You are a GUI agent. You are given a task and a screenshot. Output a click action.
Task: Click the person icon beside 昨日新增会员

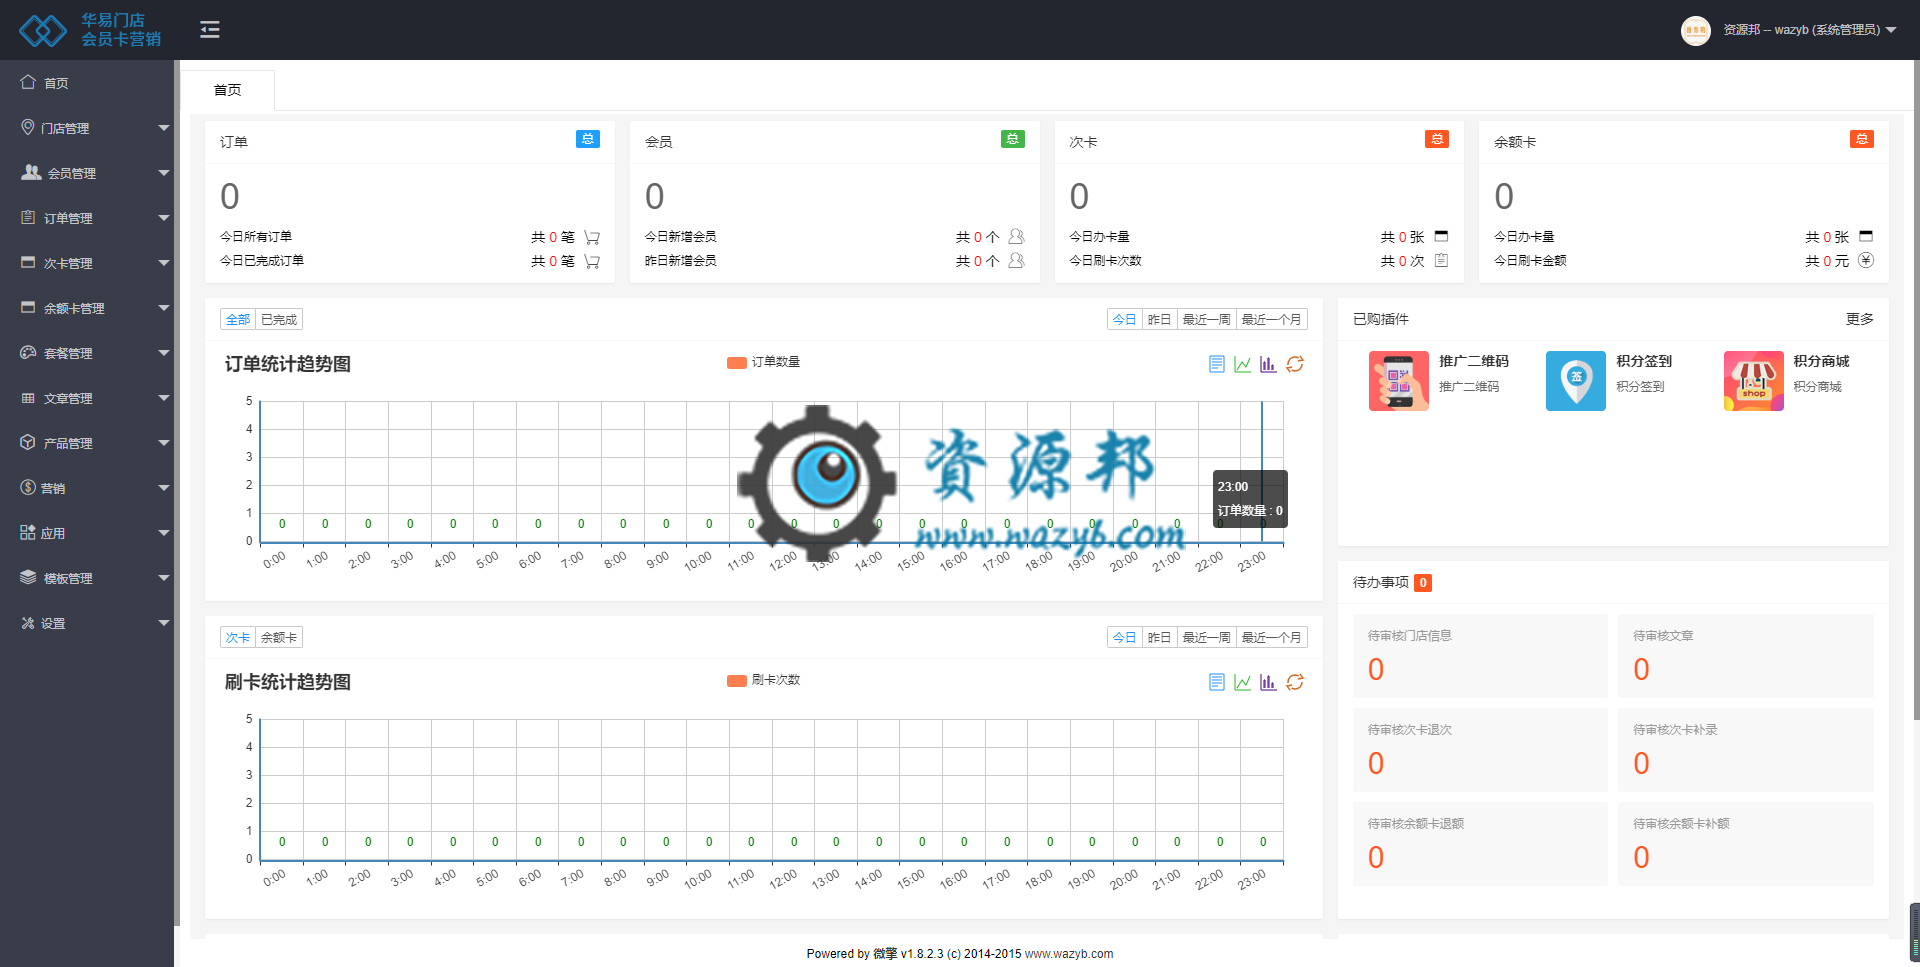1016,261
